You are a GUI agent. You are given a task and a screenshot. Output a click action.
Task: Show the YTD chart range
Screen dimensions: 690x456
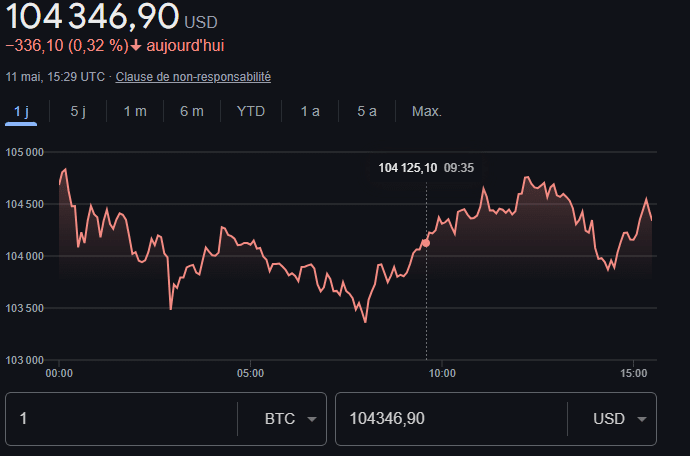[251, 111]
